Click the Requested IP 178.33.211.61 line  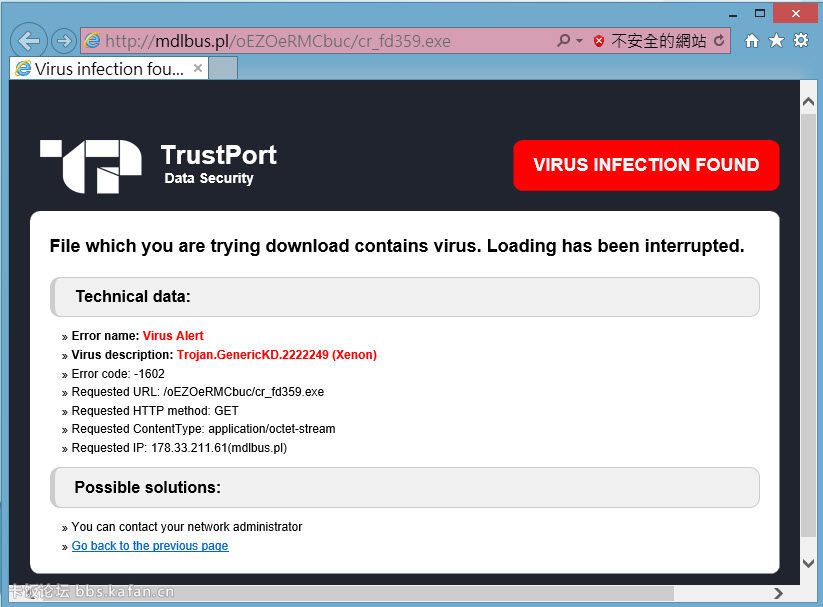point(179,448)
